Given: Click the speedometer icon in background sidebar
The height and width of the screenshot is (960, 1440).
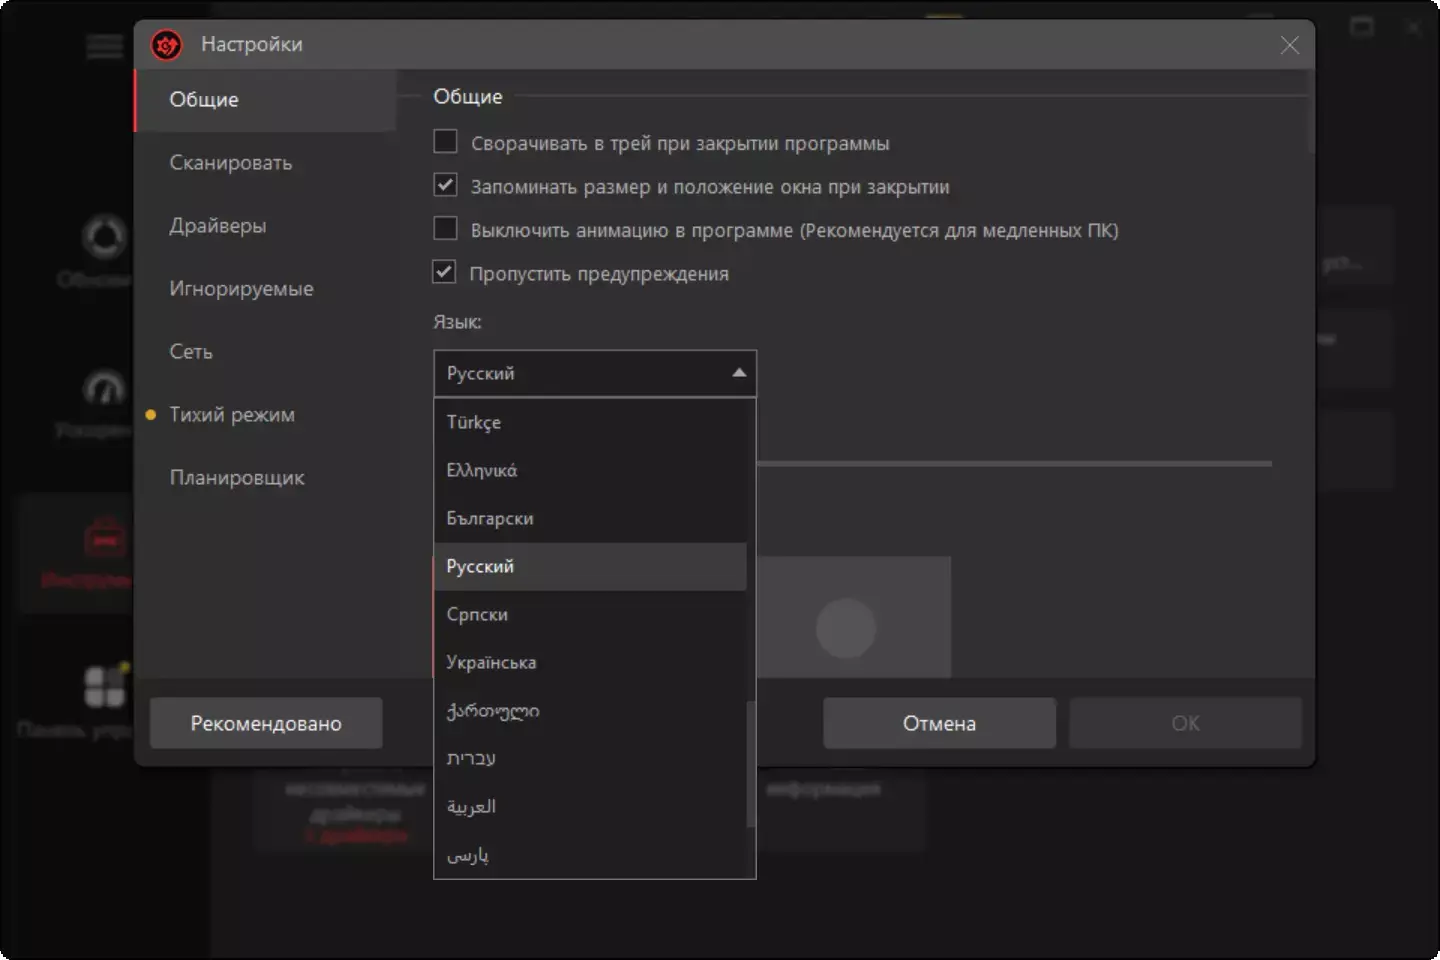Looking at the screenshot, I should point(104,388).
